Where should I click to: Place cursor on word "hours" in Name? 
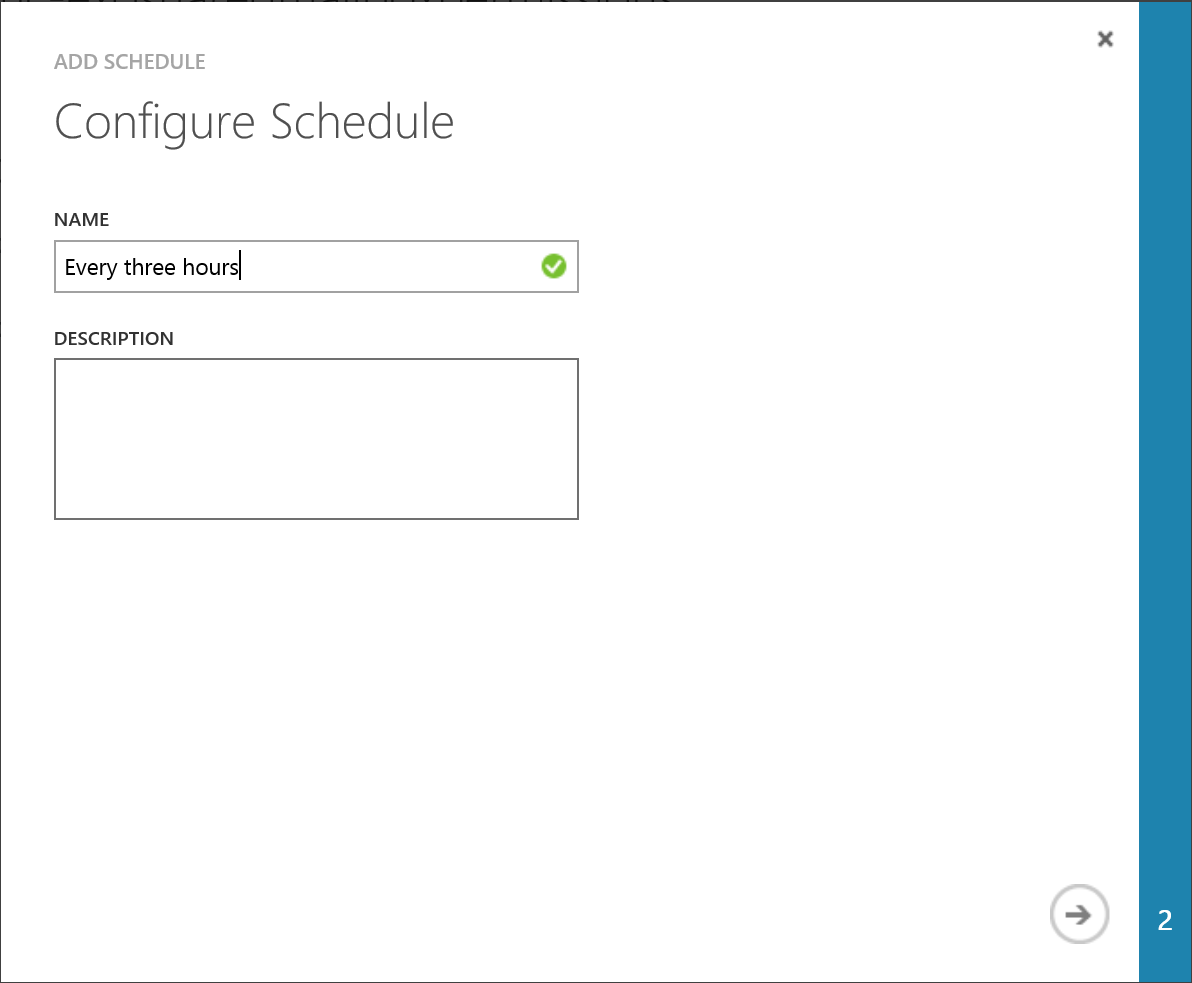[x=210, y=268]
